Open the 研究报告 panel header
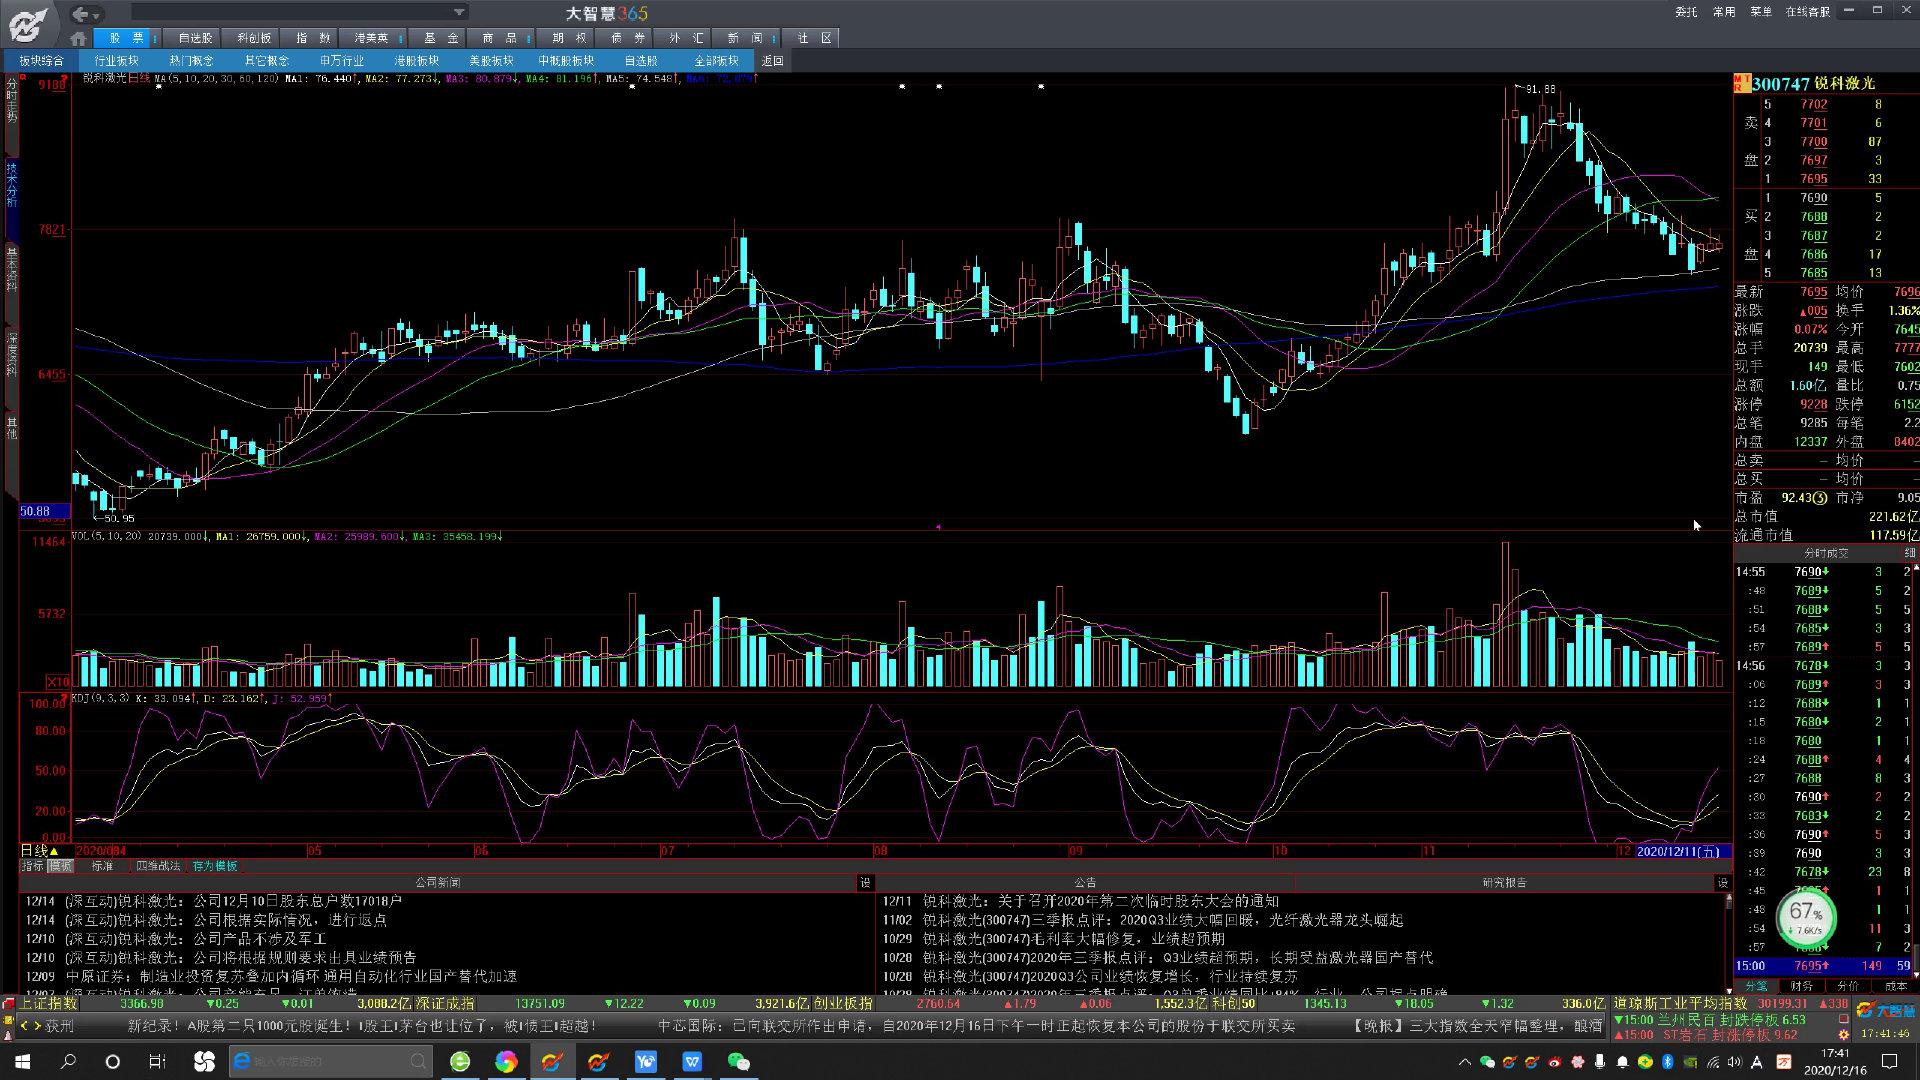This screenshot has width=1920, height=1080. point(1504,883)
